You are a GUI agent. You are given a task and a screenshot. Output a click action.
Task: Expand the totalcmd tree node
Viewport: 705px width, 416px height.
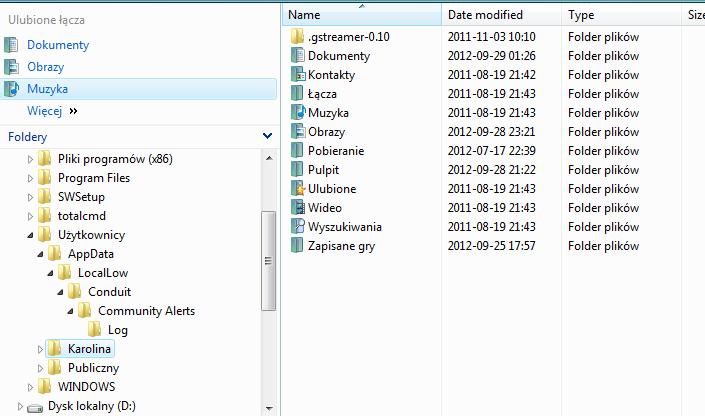pos(30,216)
